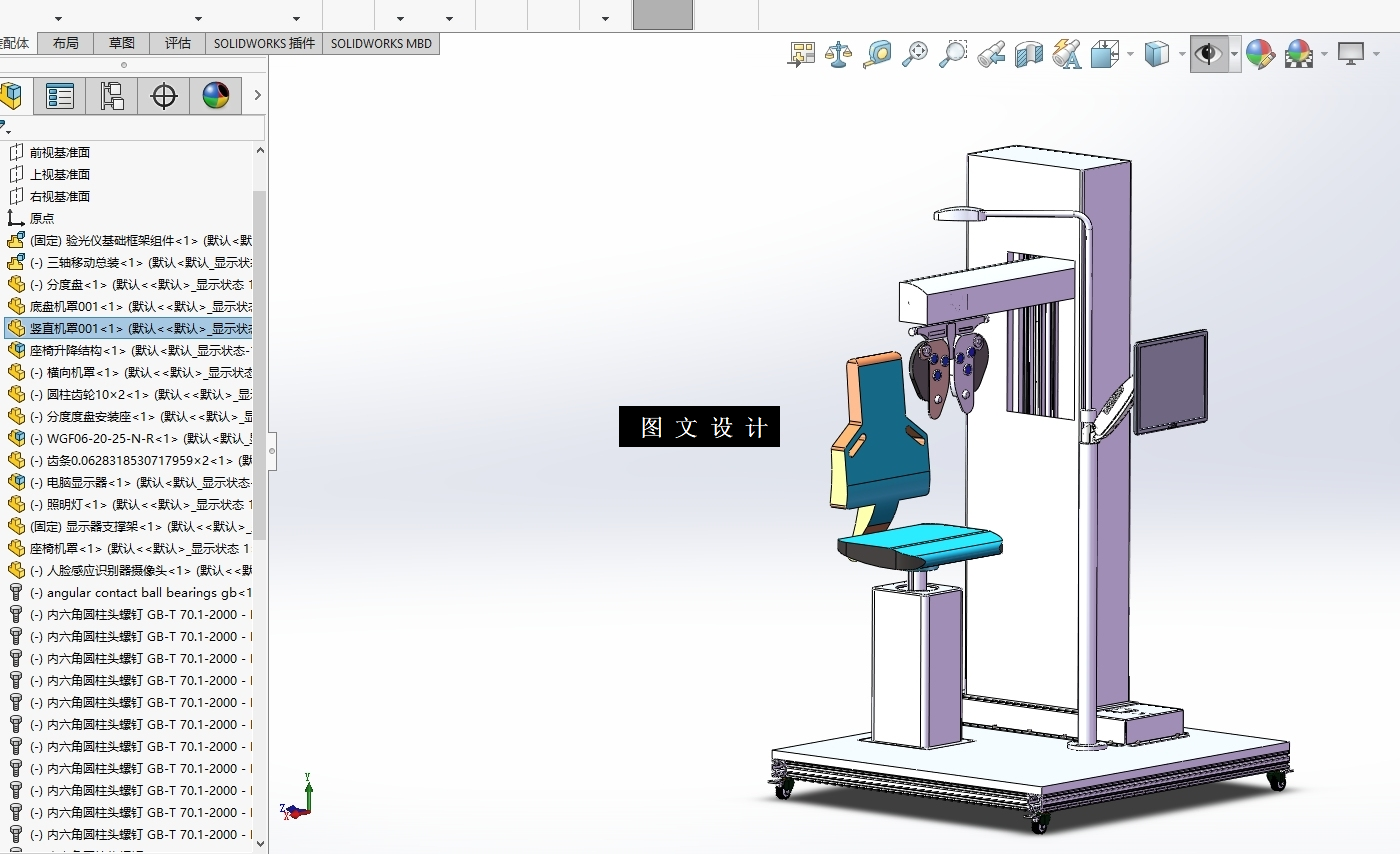This screenshot has height=854, width=1400.
Task: Open the SOLIDWORKS 插件 tab
Action: [264, 43]
